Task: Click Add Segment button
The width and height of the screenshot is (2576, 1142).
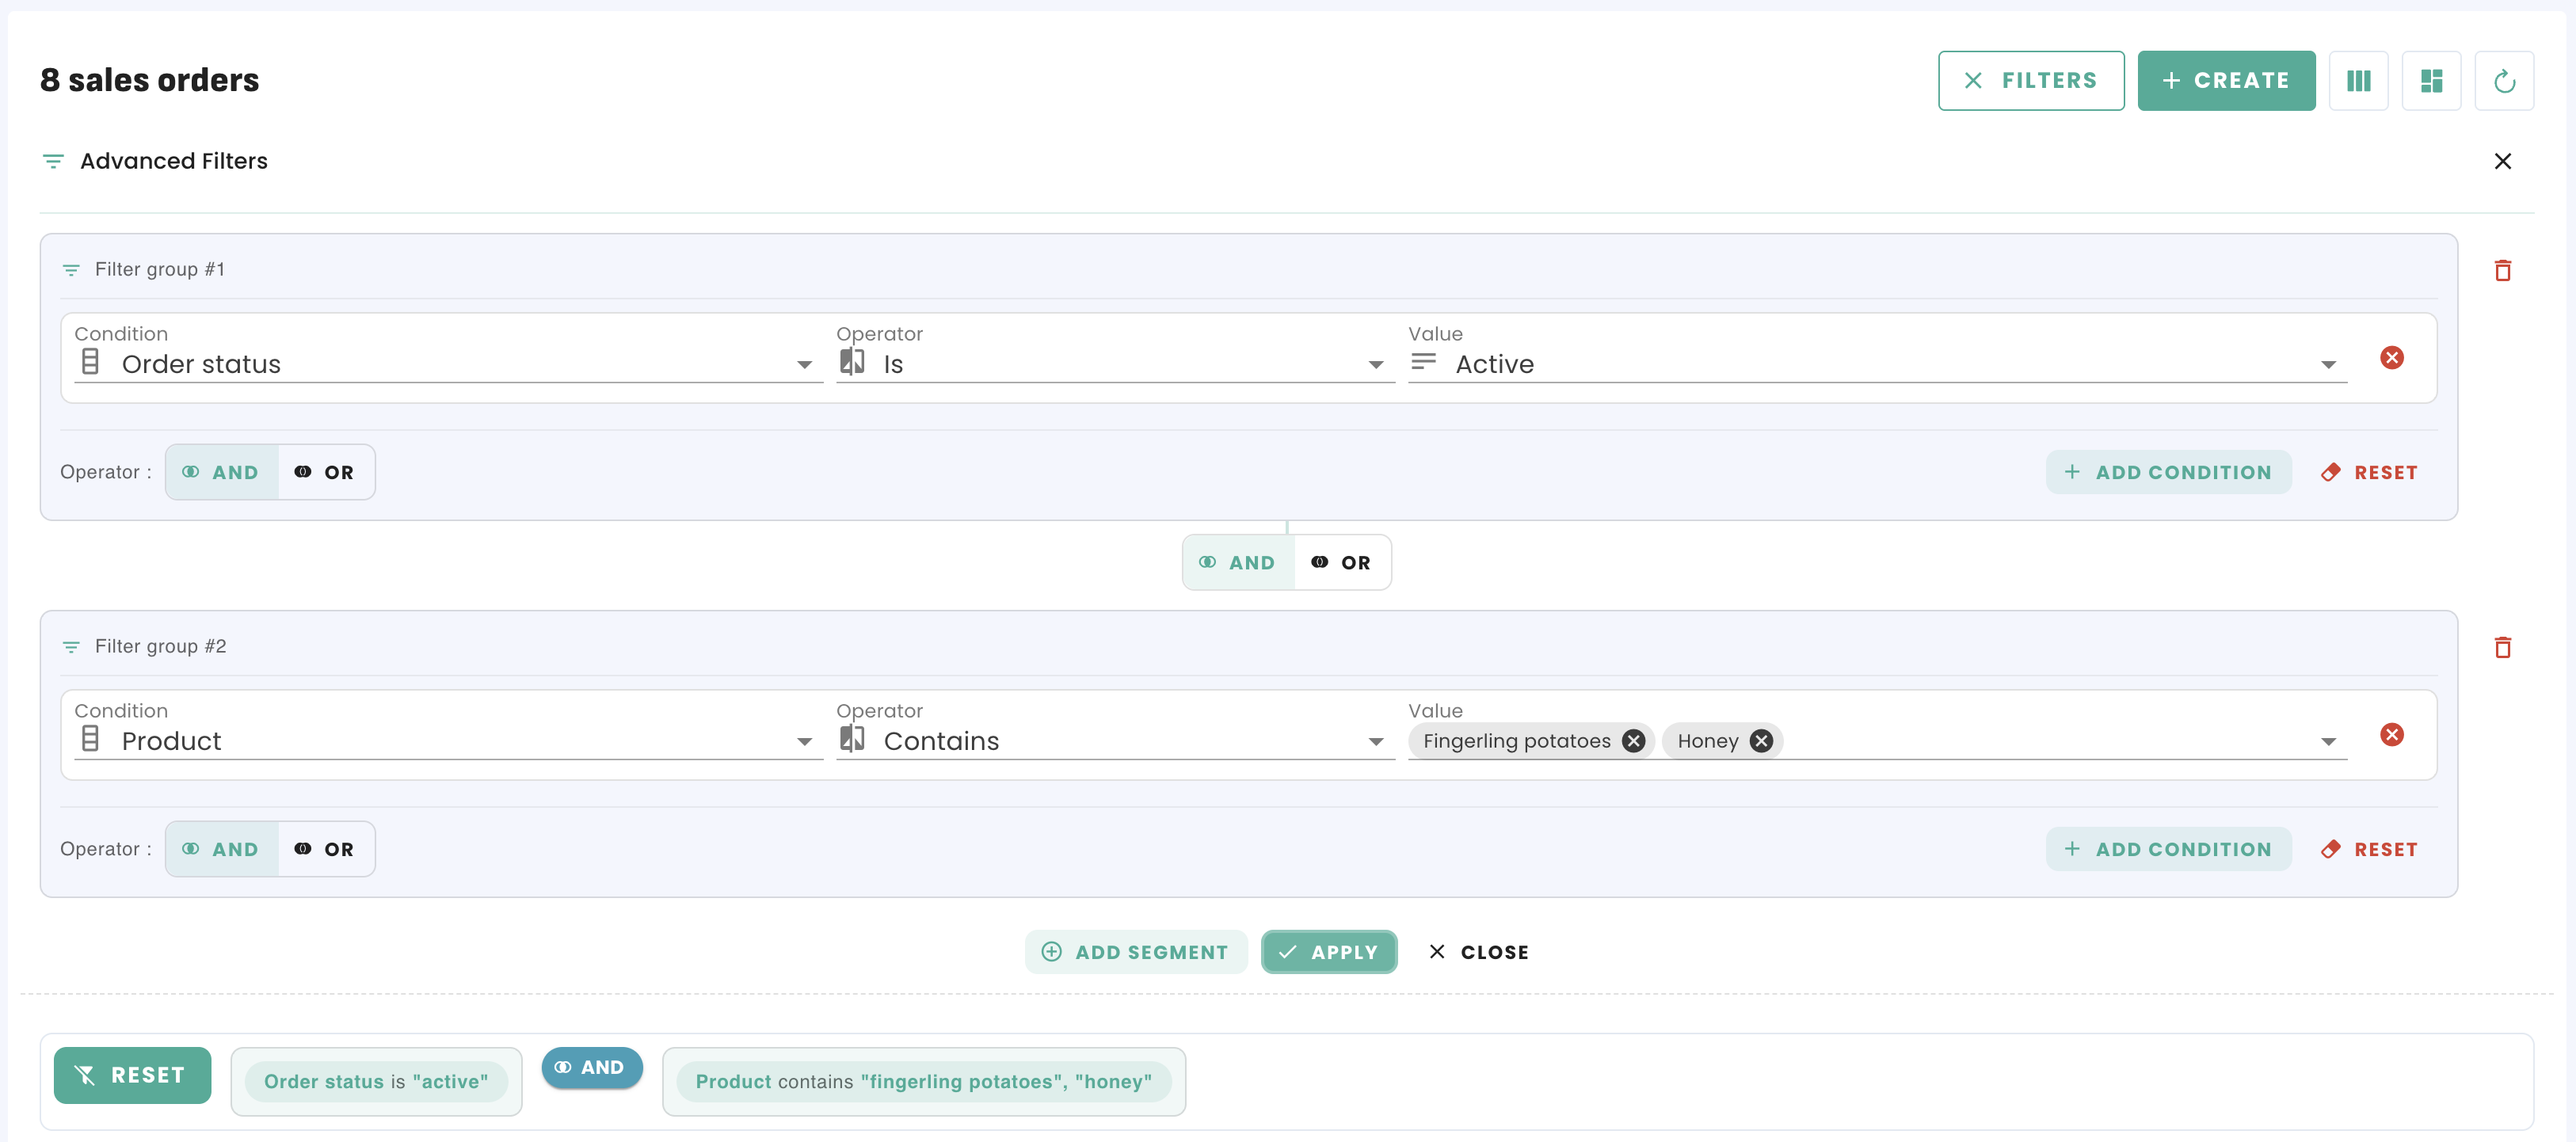Action: pyautogui.click(x=1135, y=952)
